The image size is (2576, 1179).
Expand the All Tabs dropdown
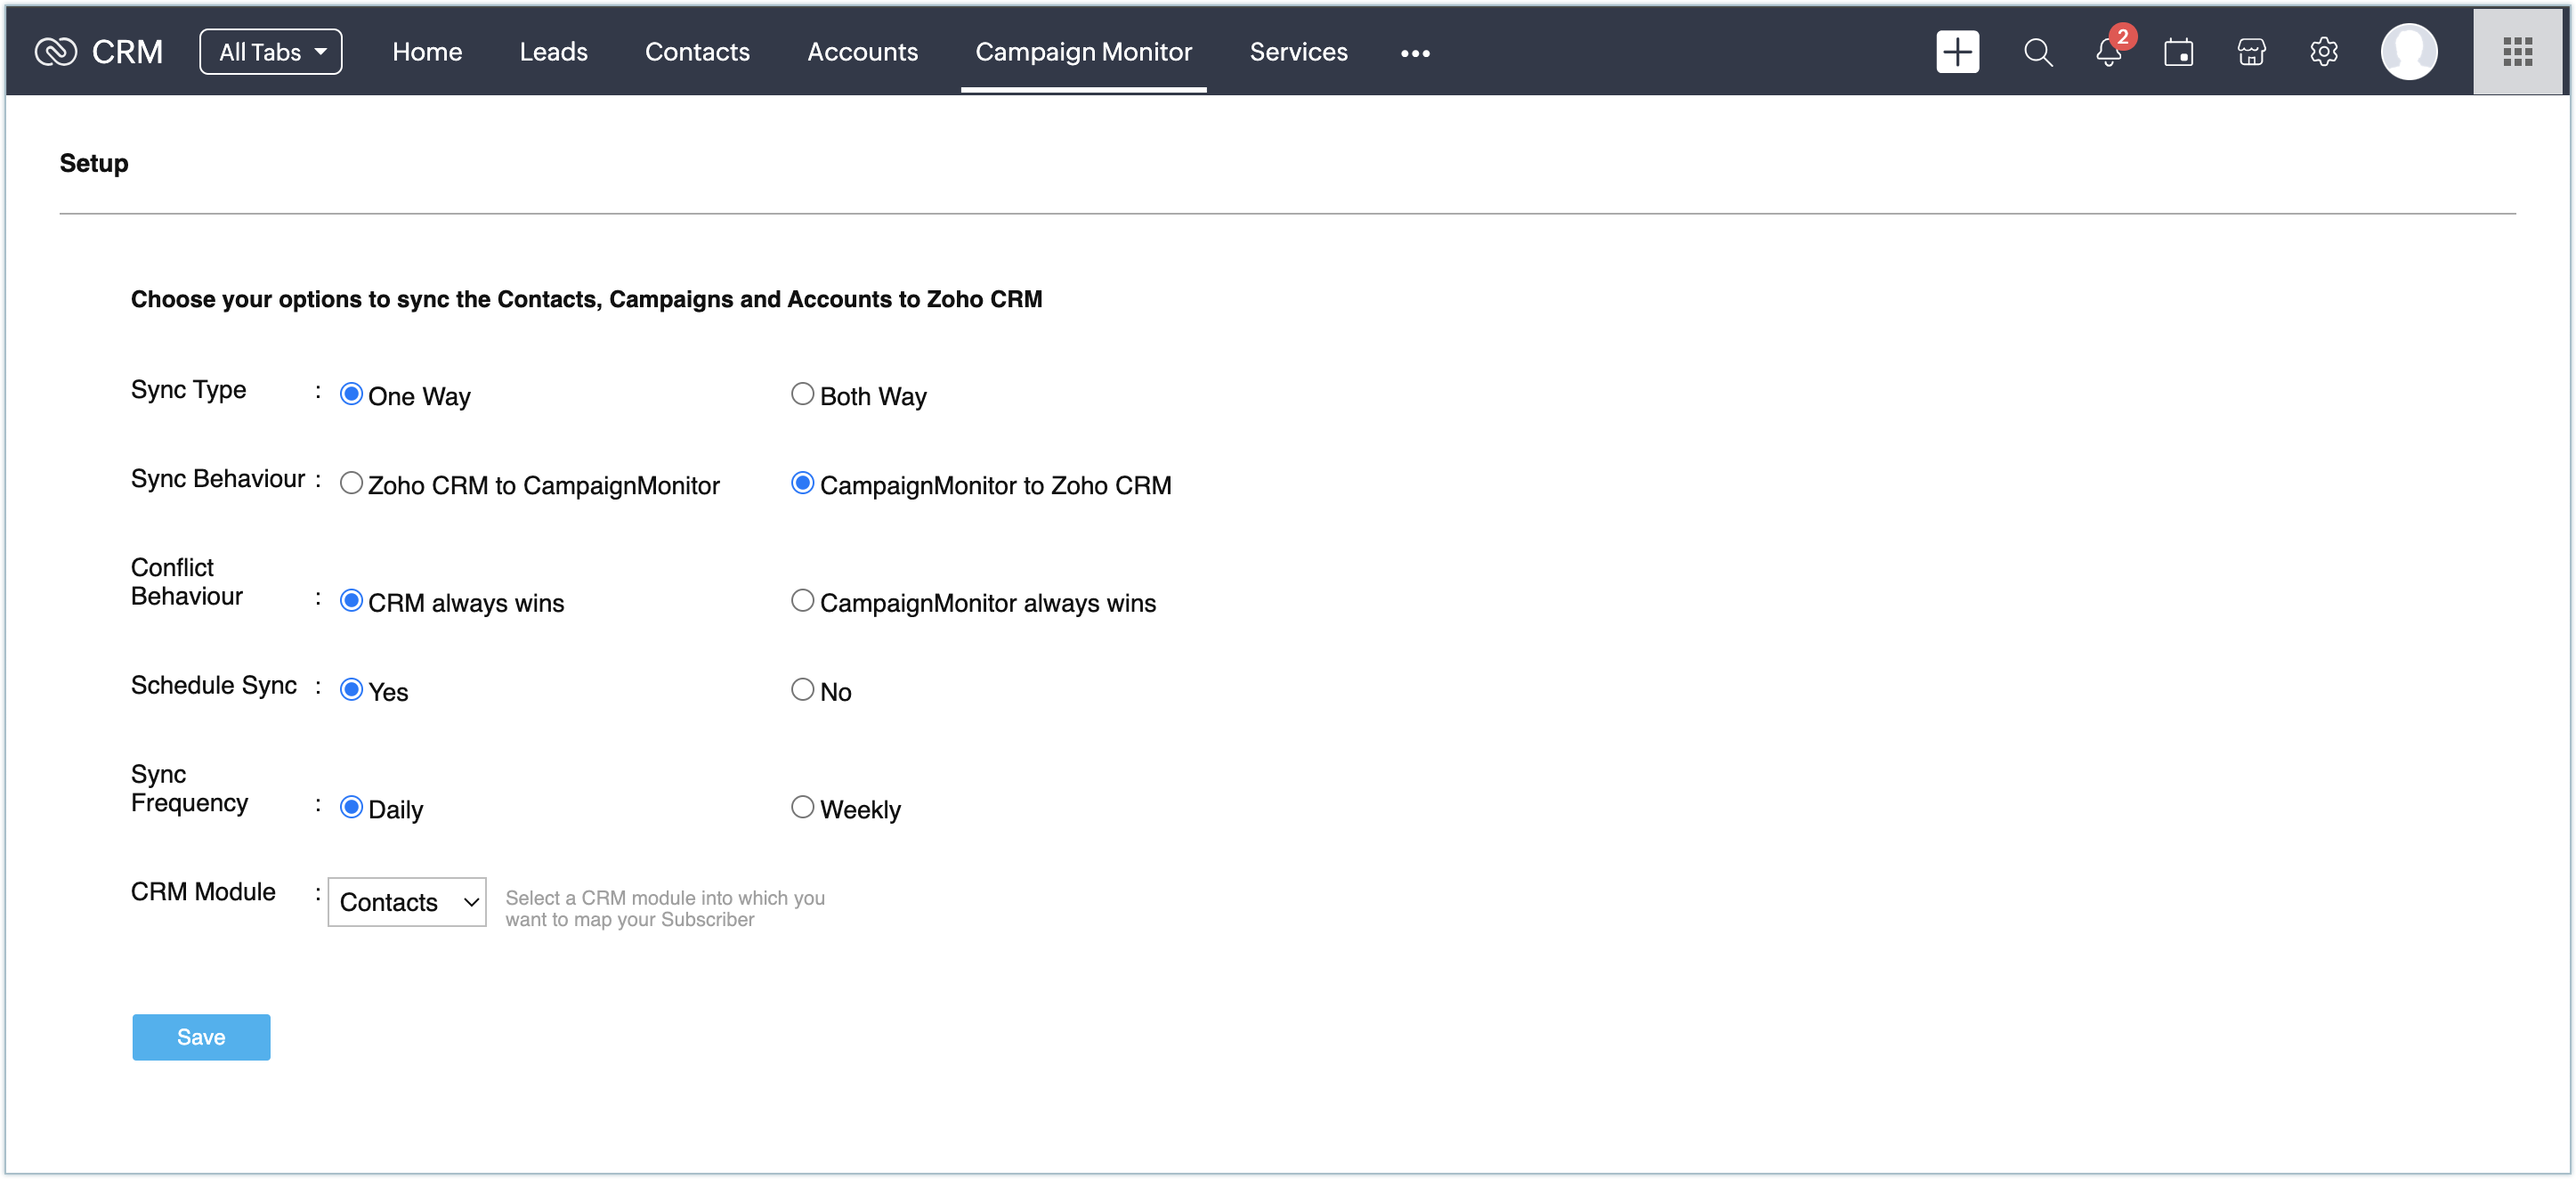[271, 52]
